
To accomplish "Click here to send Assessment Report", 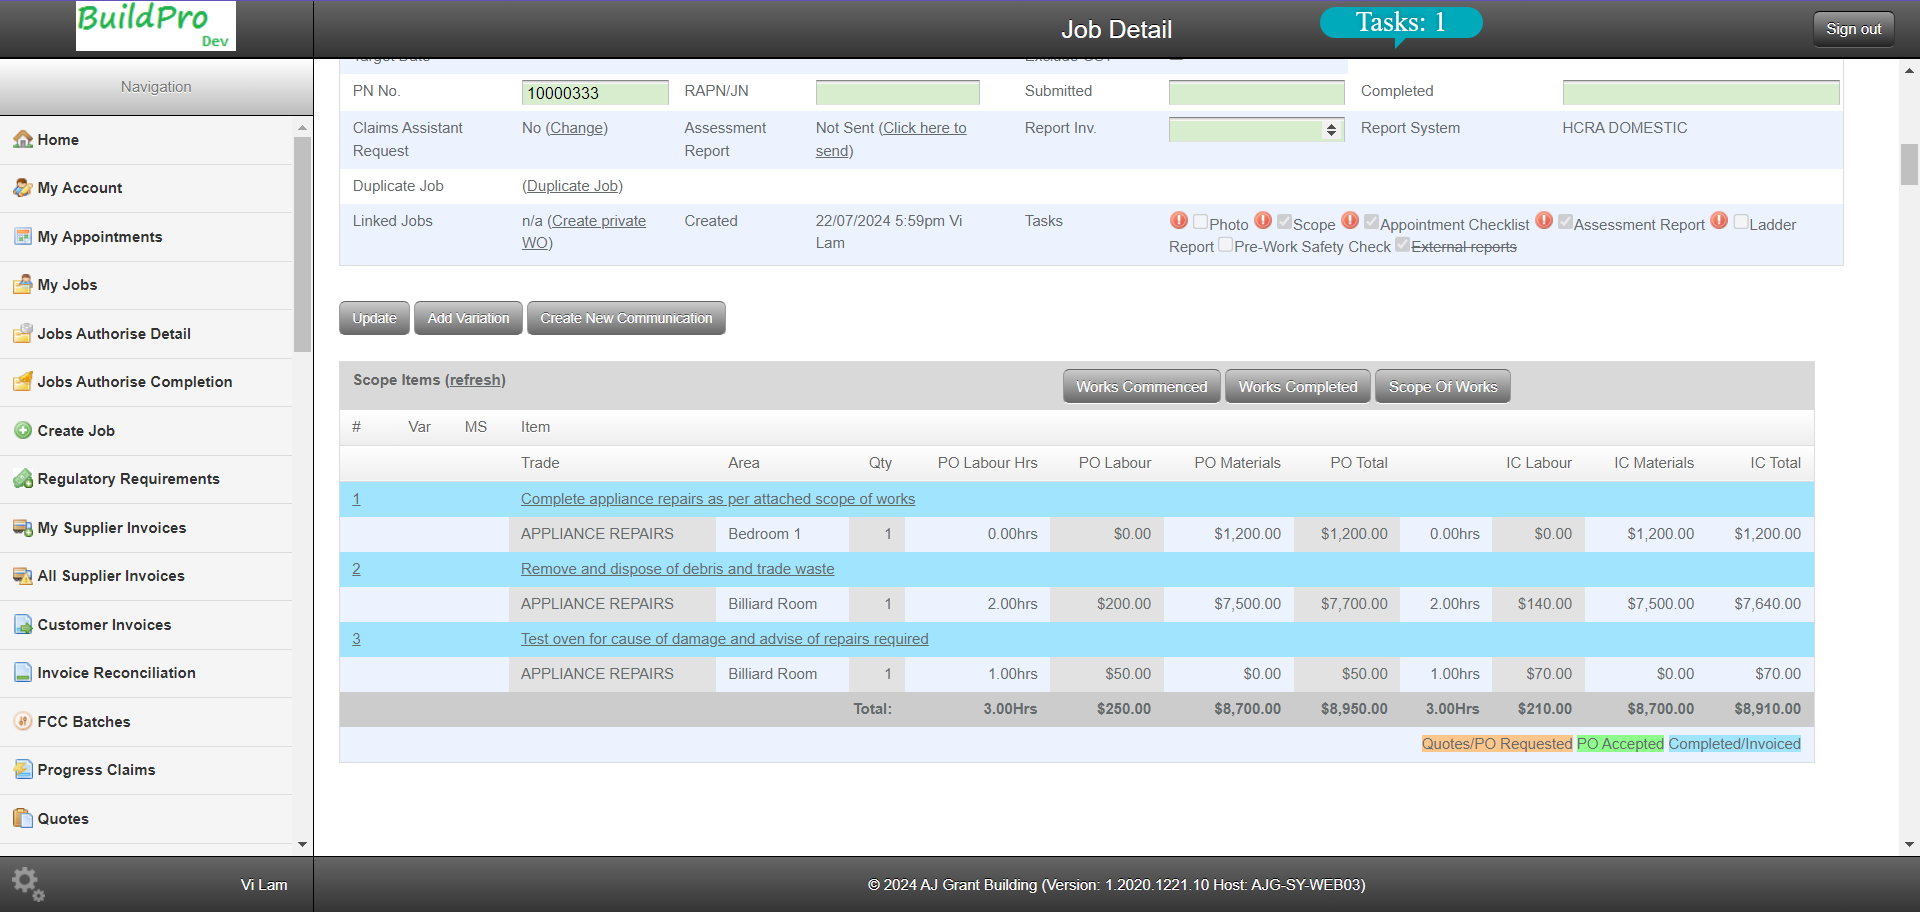I will (x=891, y=139).
